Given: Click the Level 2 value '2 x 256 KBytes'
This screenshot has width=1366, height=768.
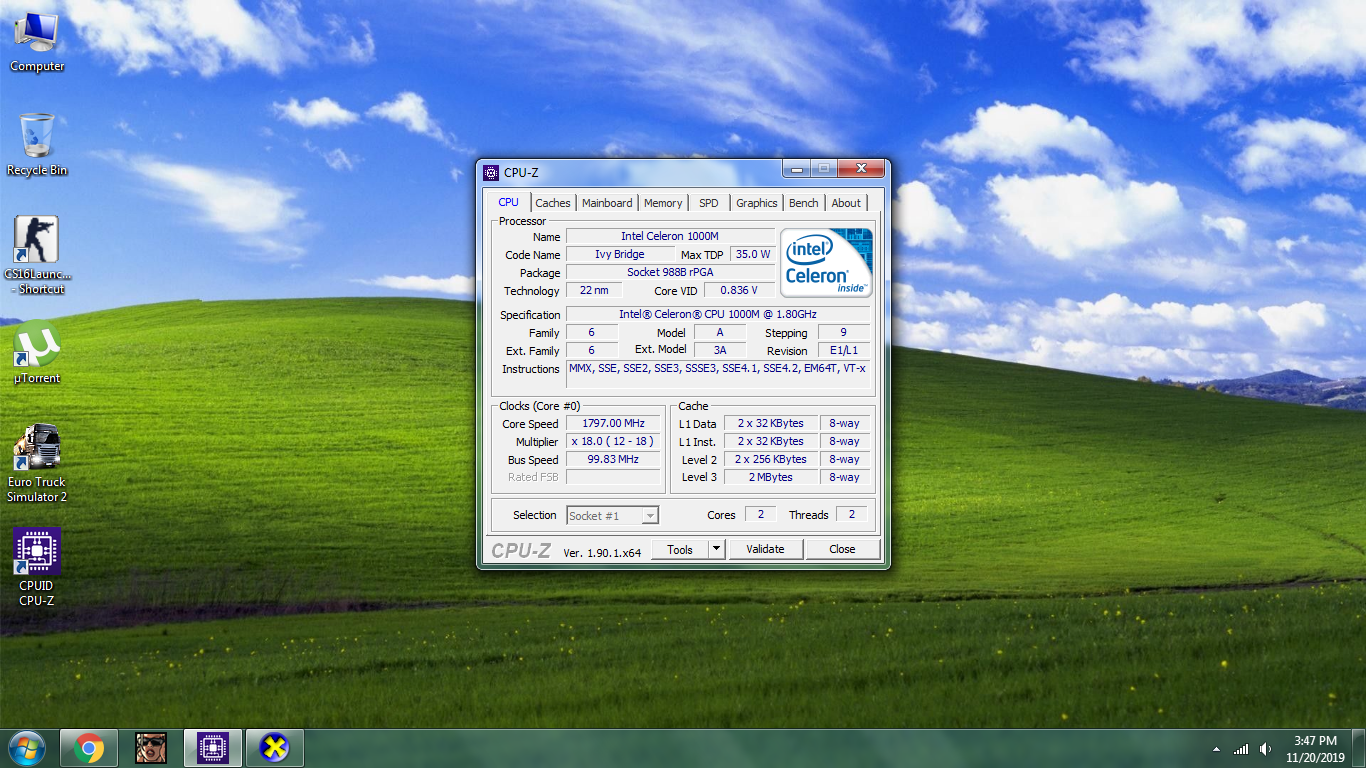Looking at the screenshot, I should click(x=770, y=459).
